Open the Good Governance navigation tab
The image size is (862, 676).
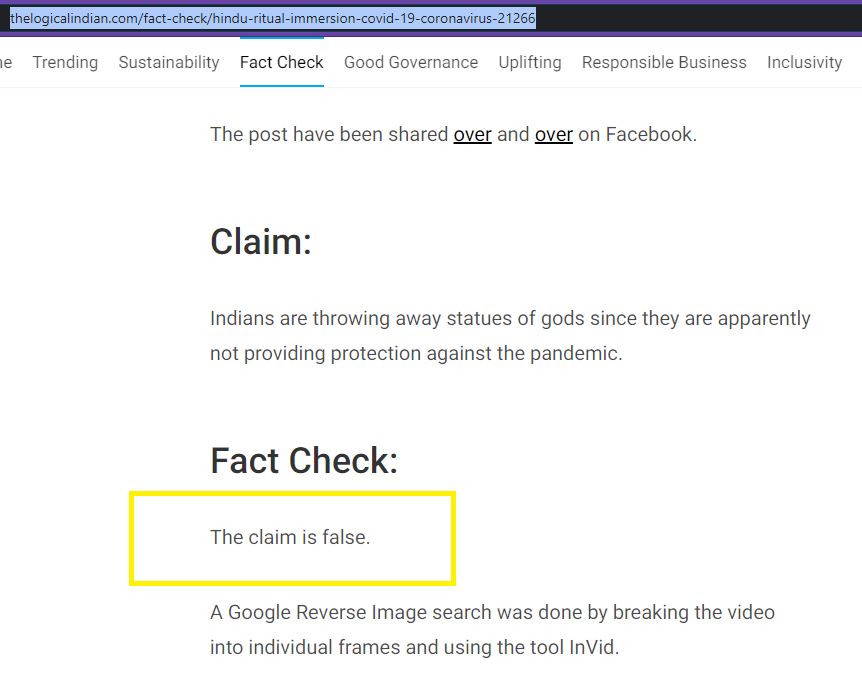coord(411,62)
